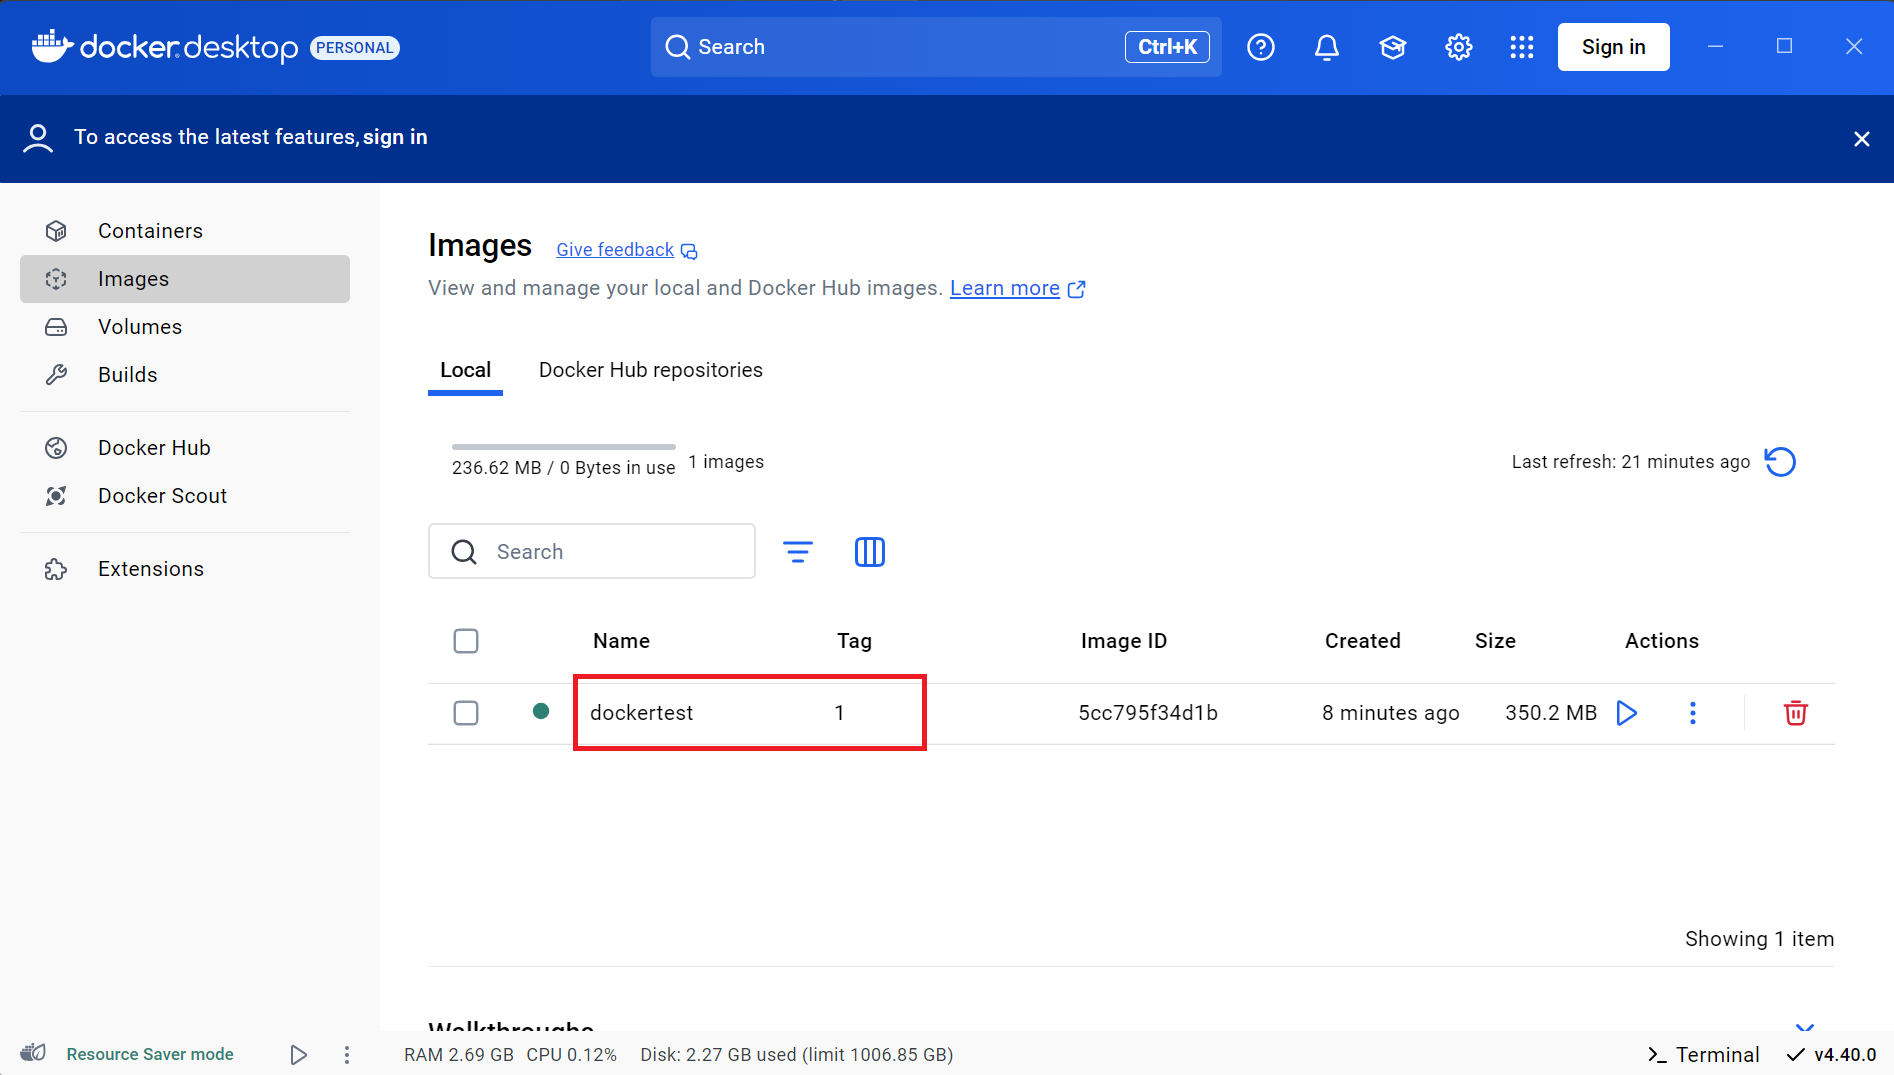Open the notifications bell

click(1327, 47)
